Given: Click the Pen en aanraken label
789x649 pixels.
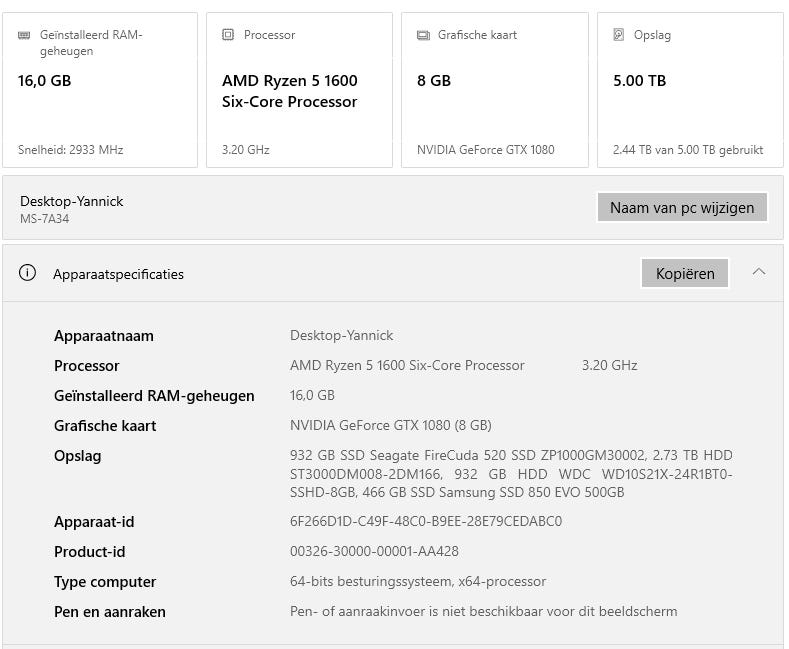Looking at the screenshot, I should [110, 611].
